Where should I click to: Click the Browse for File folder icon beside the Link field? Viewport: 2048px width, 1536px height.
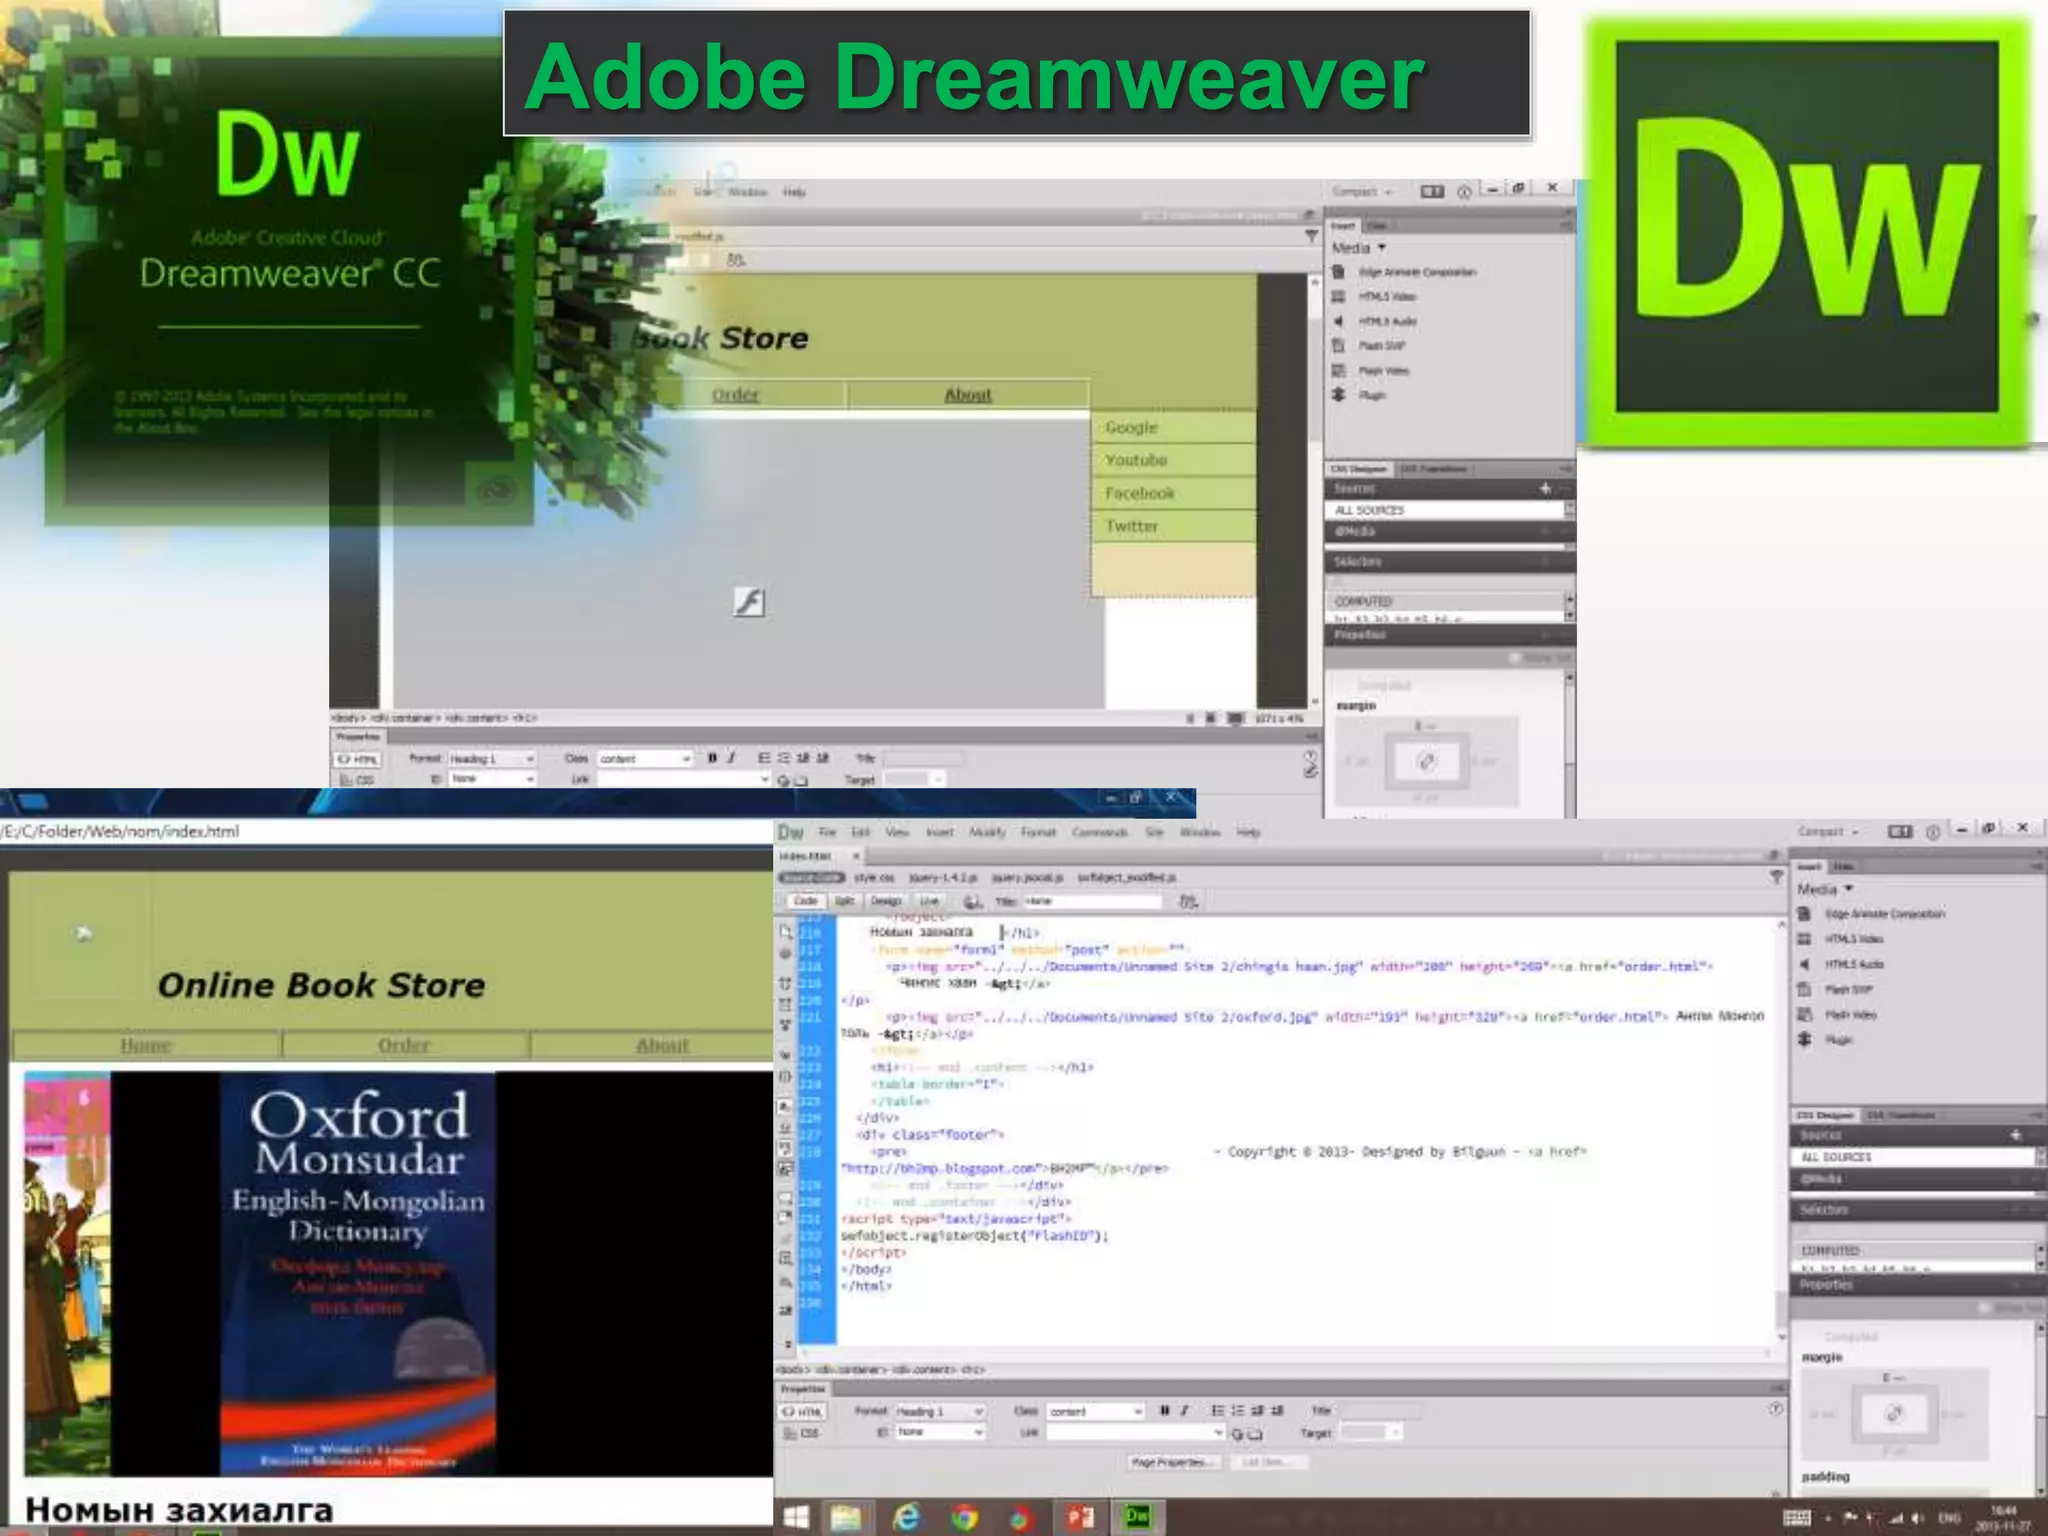click(x=1256, y=1433)
